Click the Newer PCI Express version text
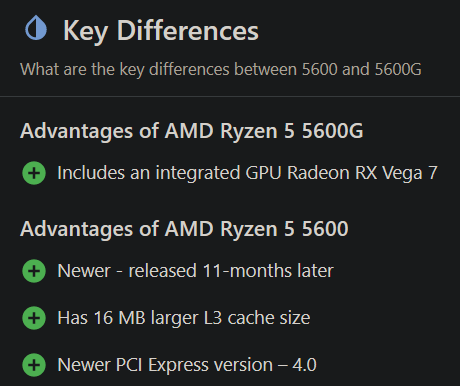The image size is (460, 386). 187,365
